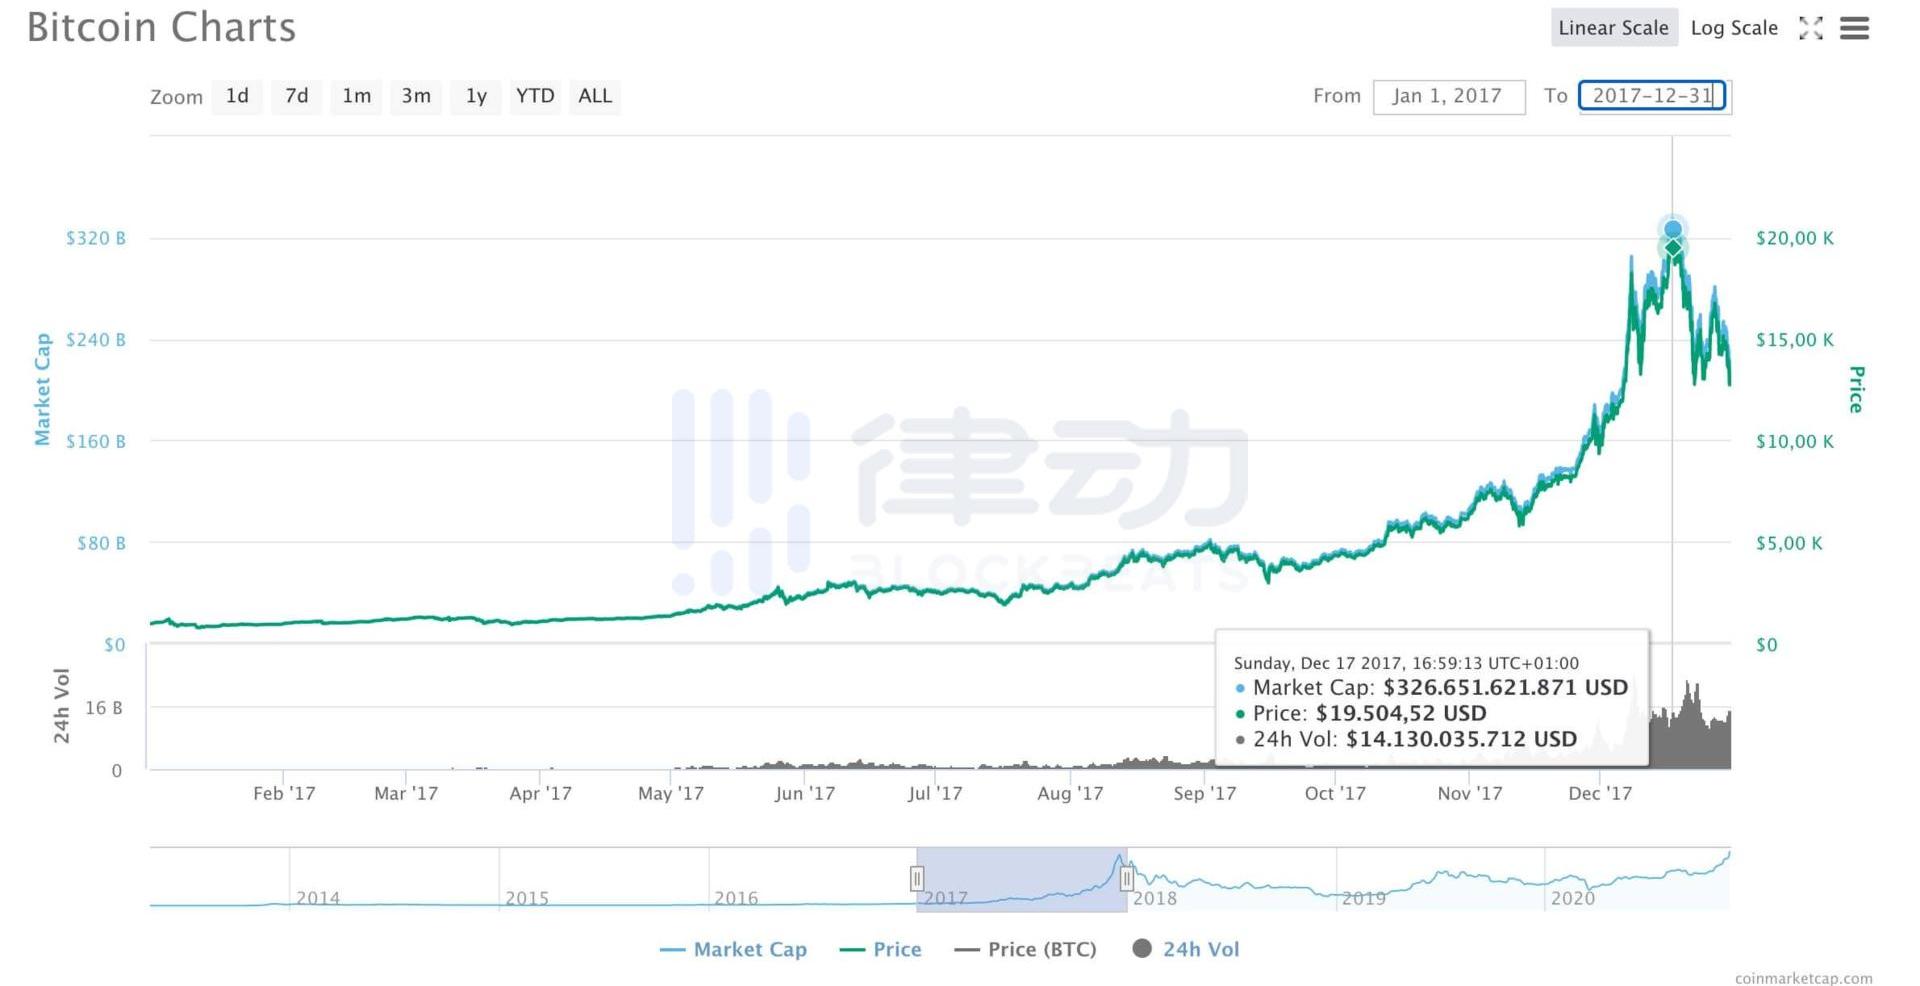Screen dimensions: 1920x986
Task: Switch to Linear Scale
Action: pyautogui.click(x=1612, y=28)
